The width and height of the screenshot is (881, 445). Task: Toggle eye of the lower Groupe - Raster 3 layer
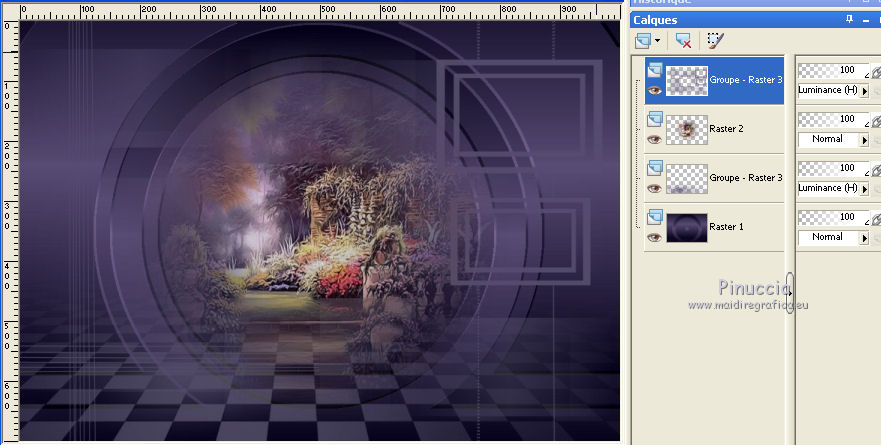click(654, 188)
